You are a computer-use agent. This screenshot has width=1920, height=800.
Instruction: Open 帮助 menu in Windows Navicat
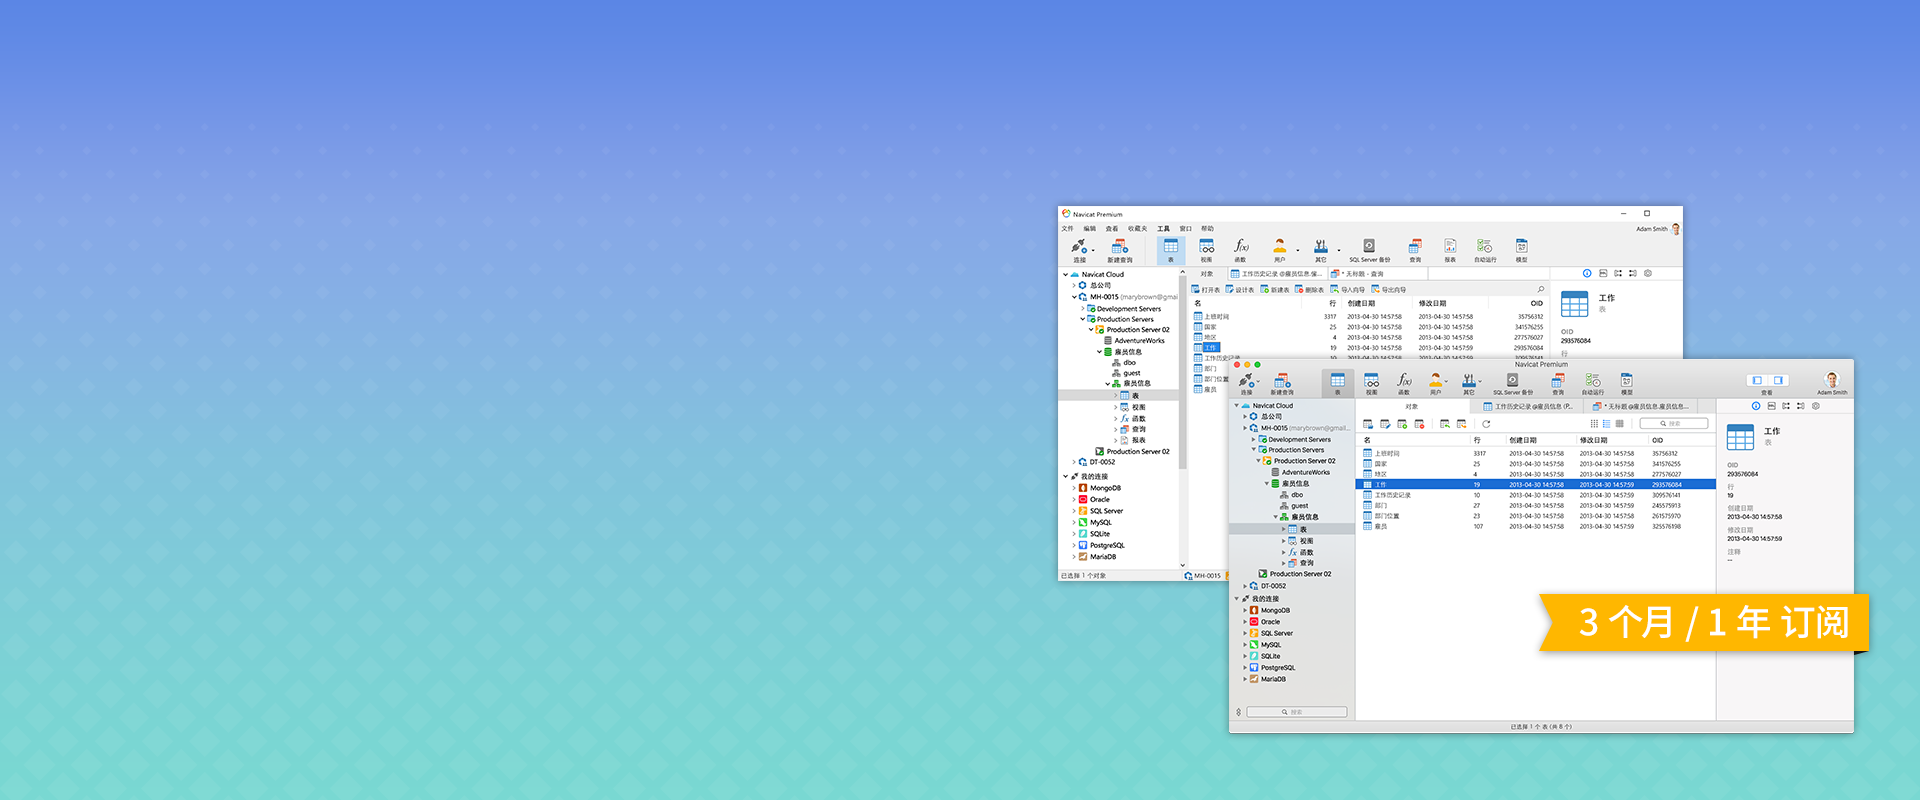1207,228
